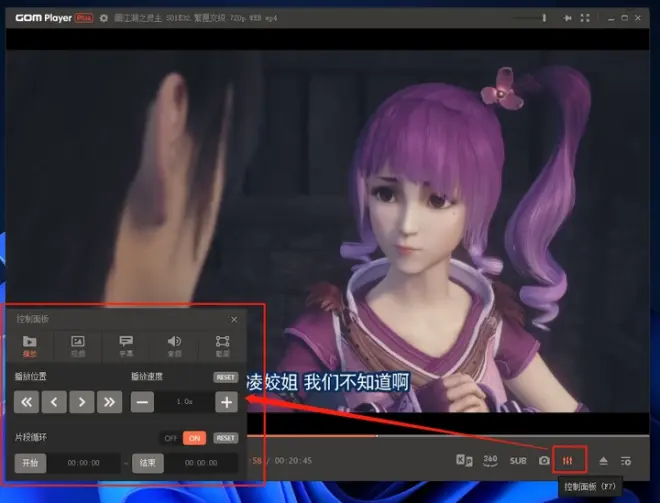Viewport: 660px width, 503px height.
Task: Reset the section loop with the lower RESET button
Action: pyautogui.click(x=226, y=438)
